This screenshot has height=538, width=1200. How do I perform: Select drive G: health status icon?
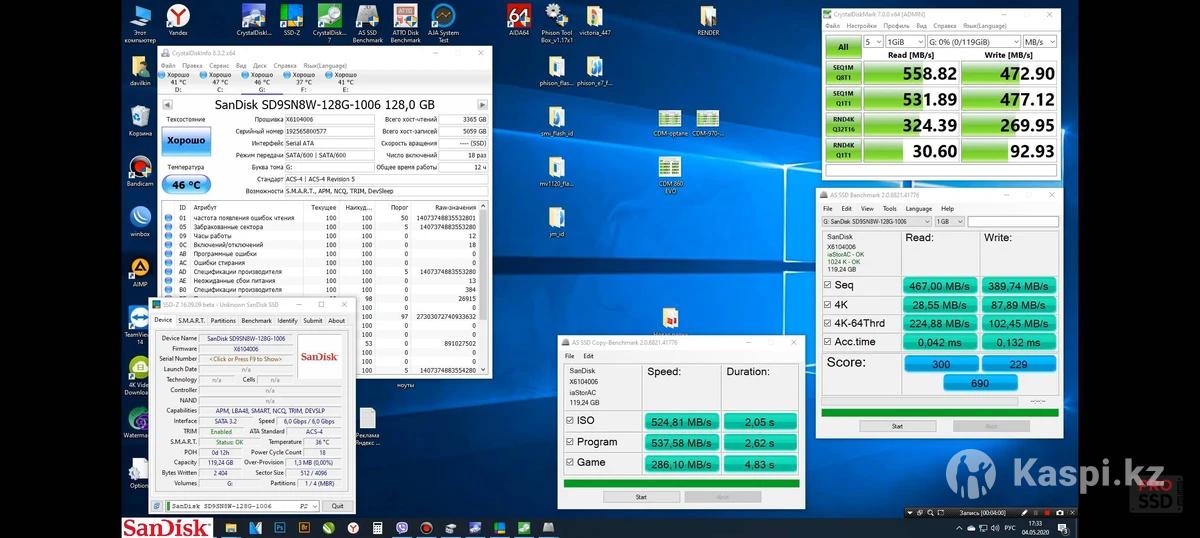[x=245, y=75]
